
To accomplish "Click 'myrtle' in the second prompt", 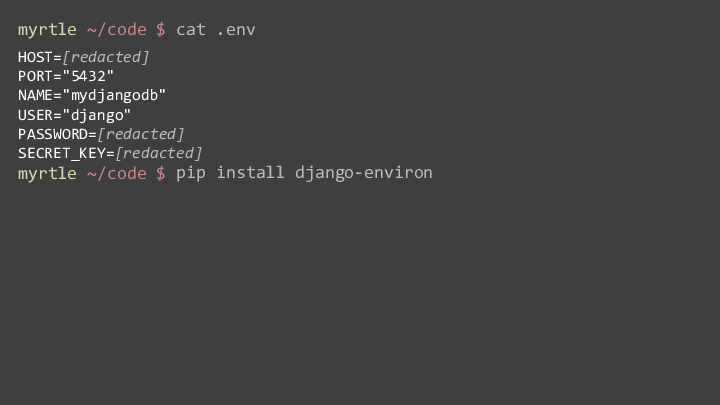I will pos(47,174).
